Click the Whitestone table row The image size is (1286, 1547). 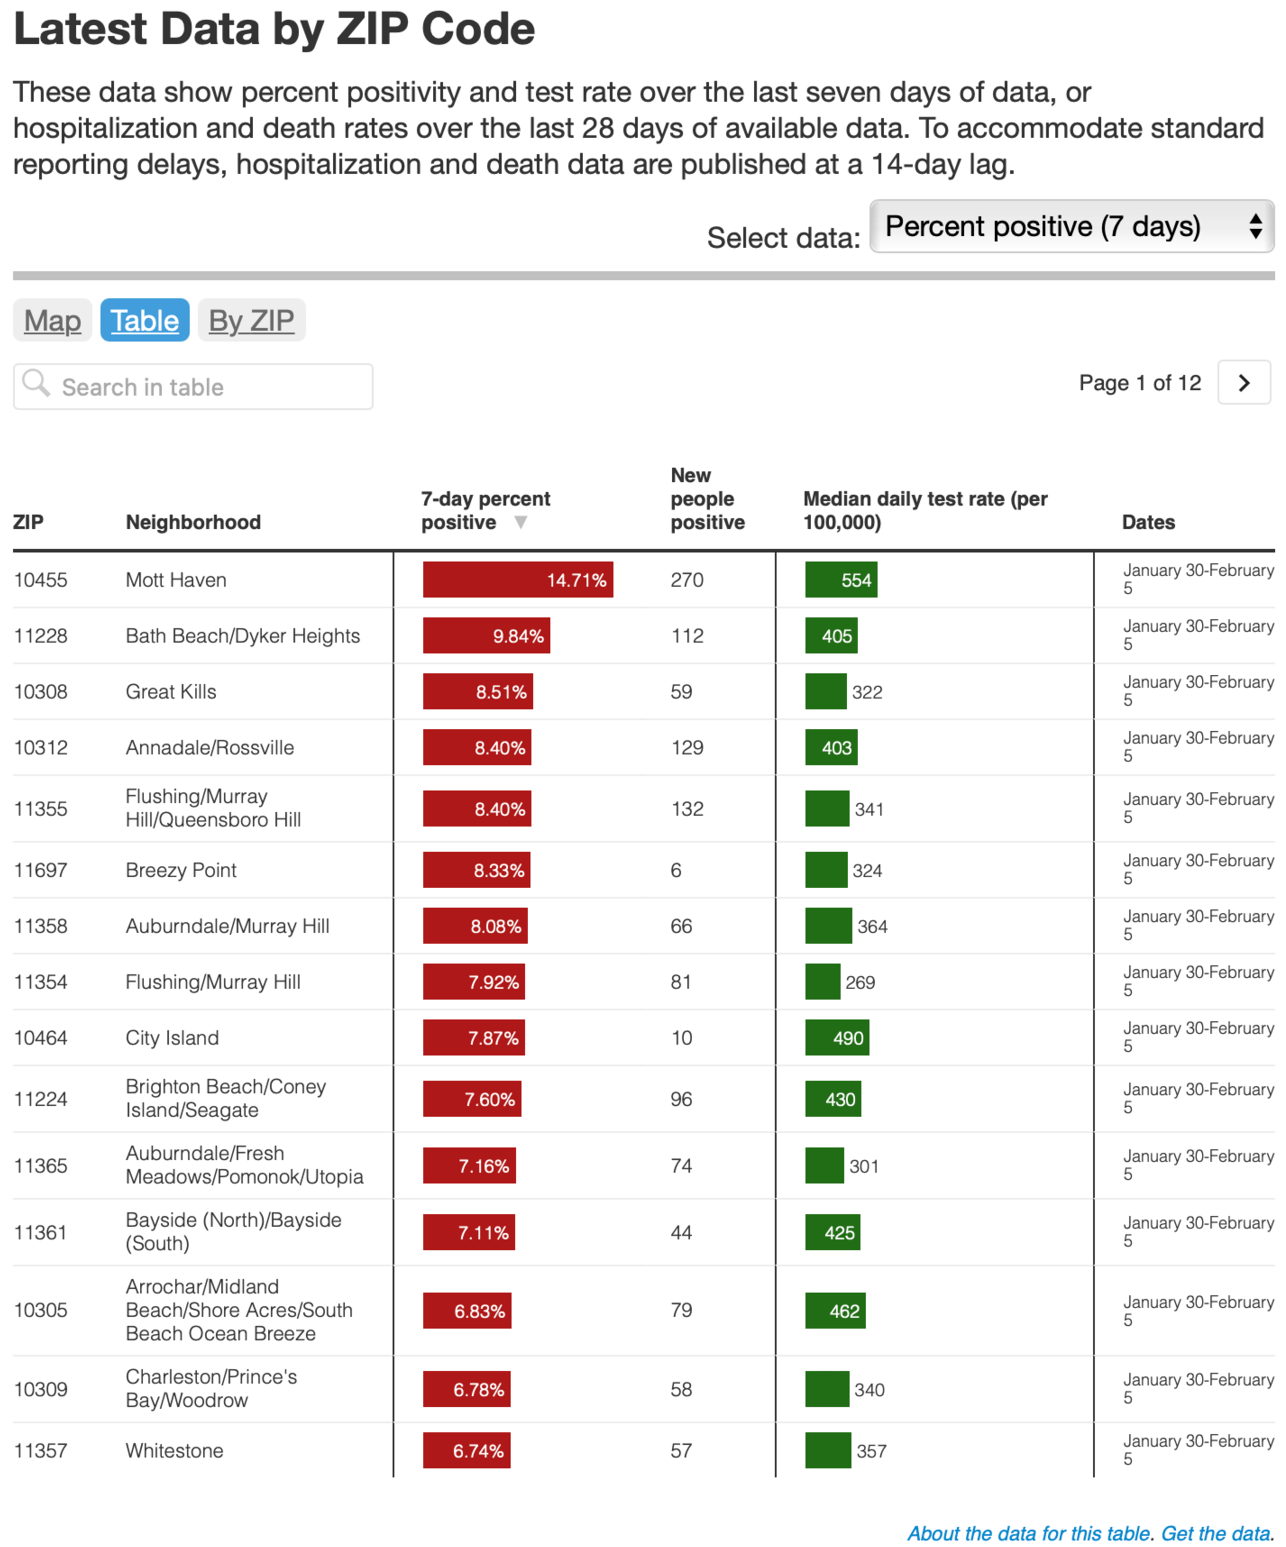(x=400, y=1450)
